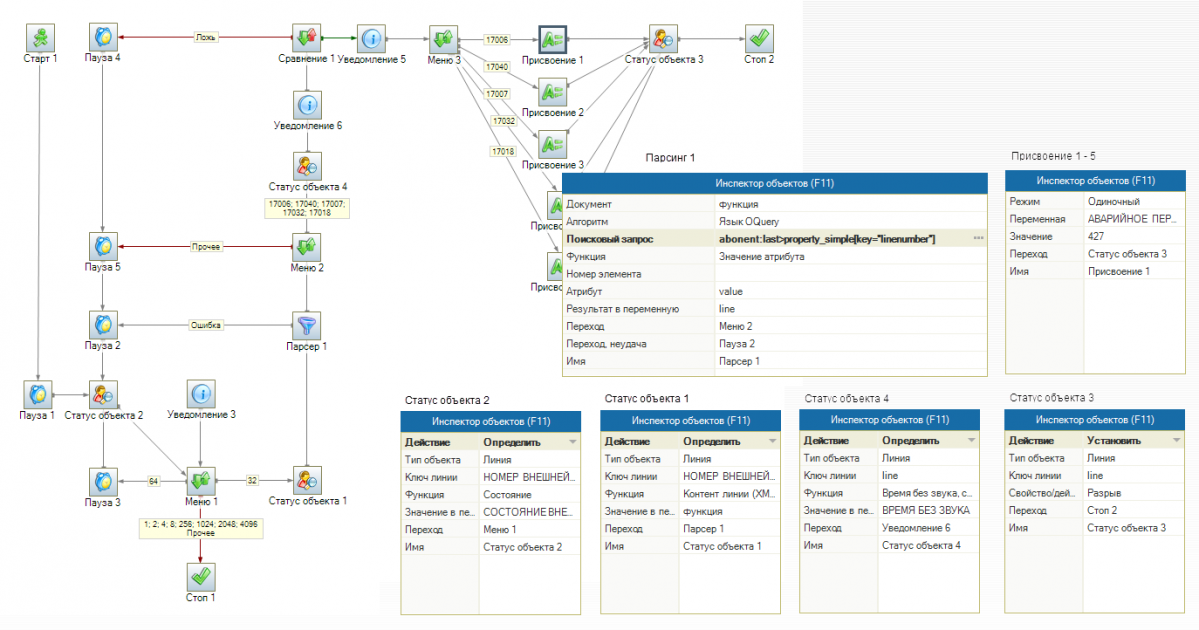The height and width of the screenshot is (630, 1199).
Task: Click the Пауза 4 clock node icon
Action: click(103, 38)
